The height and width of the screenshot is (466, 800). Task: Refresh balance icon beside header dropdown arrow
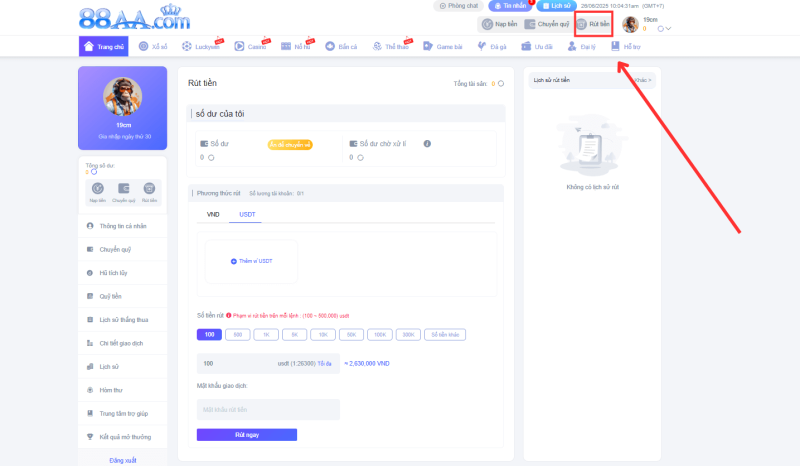click(x=661, y=29)
